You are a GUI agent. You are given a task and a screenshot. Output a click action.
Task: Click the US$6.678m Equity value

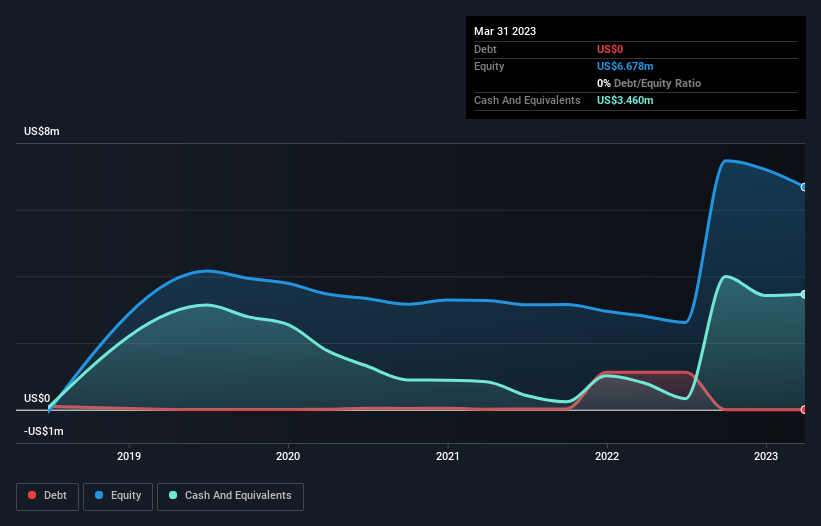625,66
